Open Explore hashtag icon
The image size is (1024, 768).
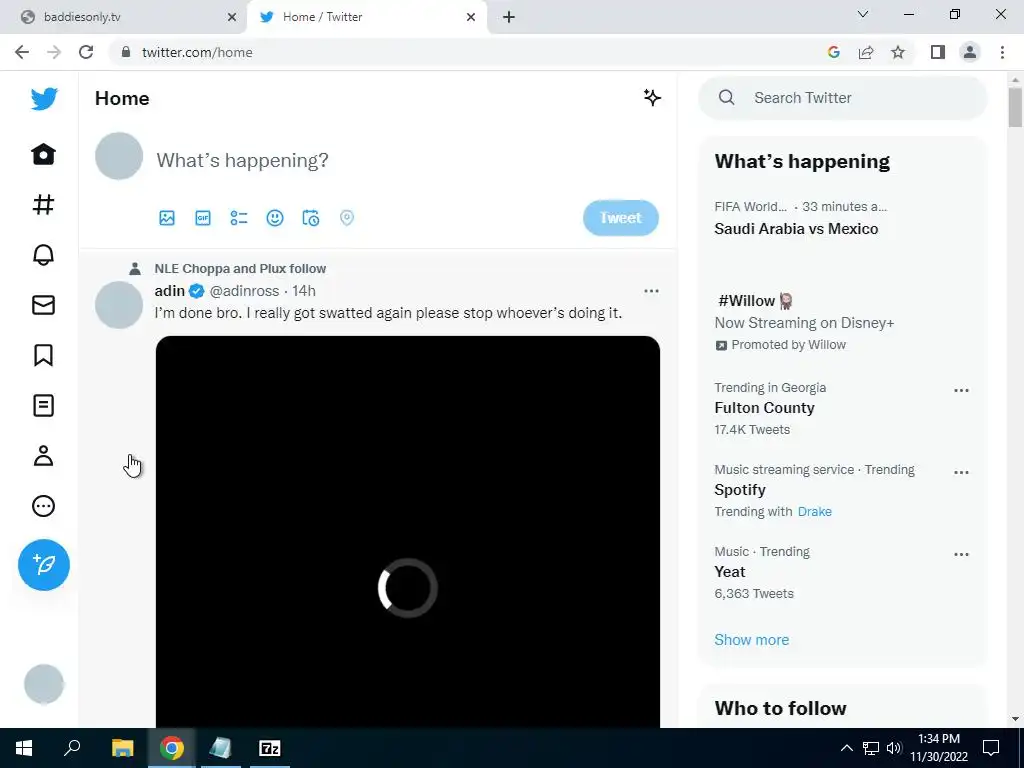[44, 204]
